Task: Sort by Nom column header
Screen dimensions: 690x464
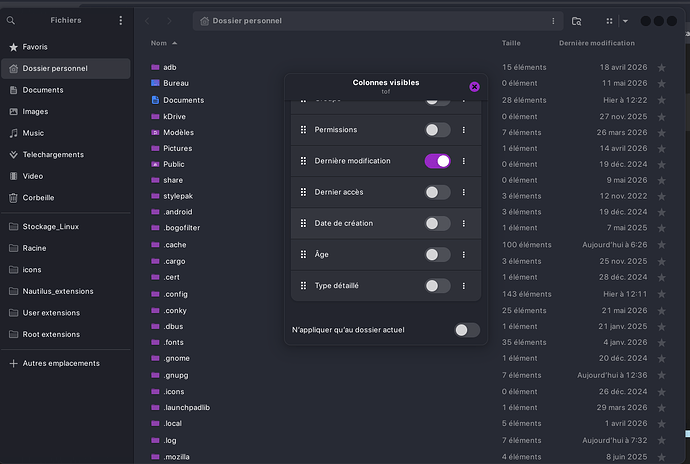Action: pos(164,43)
